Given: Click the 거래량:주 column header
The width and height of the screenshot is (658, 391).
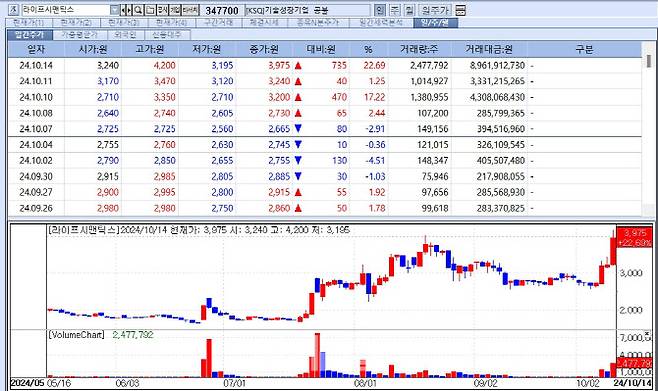Looking at the screenshot, I should [419, 49].
